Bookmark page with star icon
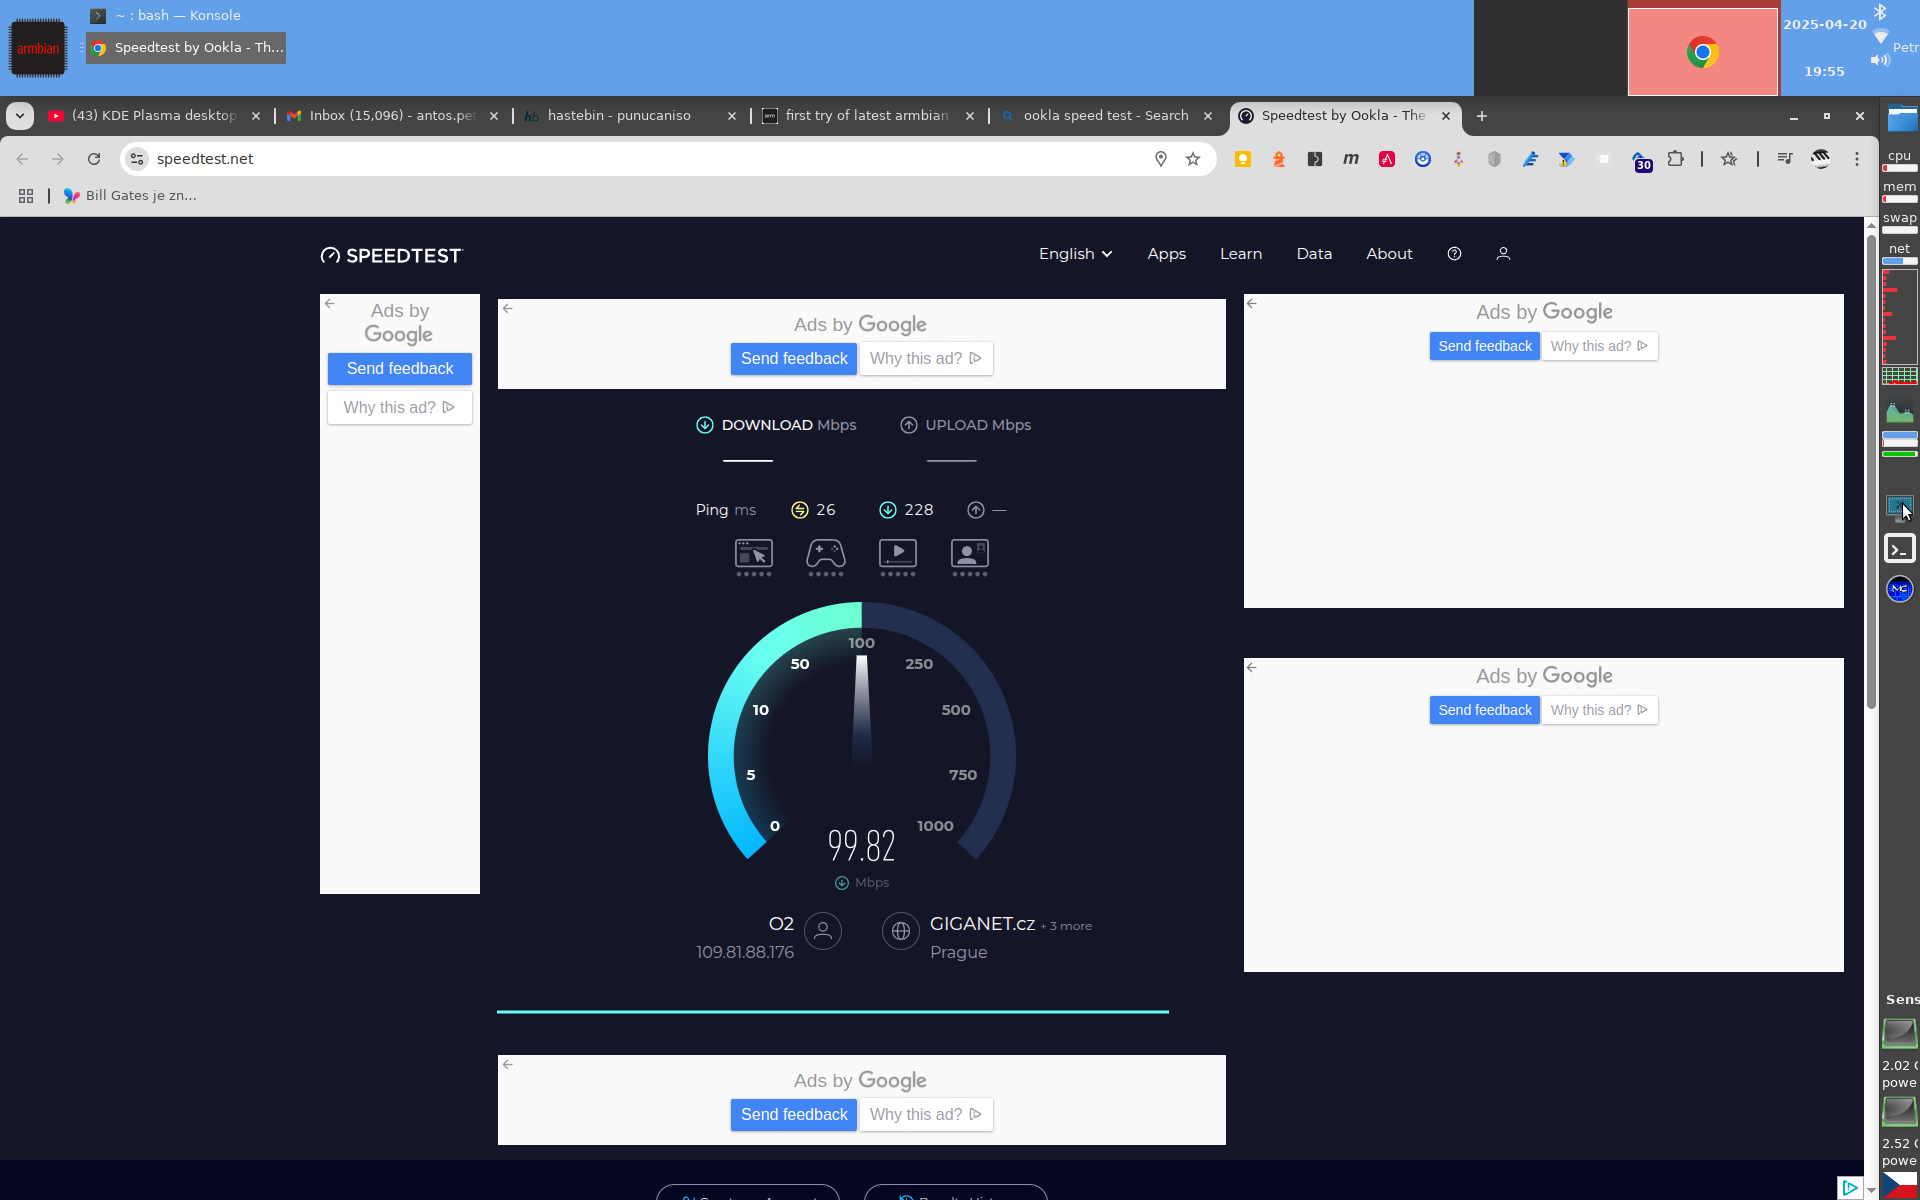The width and height of the screenshot is (1920, 1200). (1193, 159)
